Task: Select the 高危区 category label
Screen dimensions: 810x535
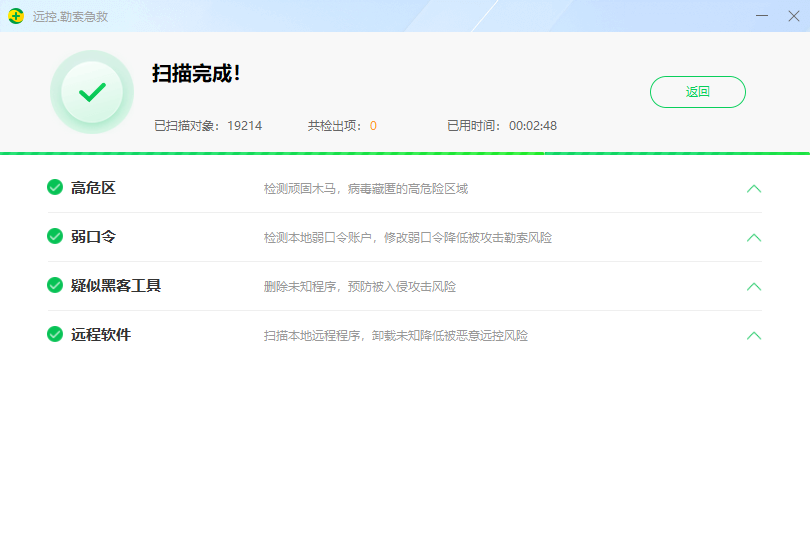Action: coord(93,188)
